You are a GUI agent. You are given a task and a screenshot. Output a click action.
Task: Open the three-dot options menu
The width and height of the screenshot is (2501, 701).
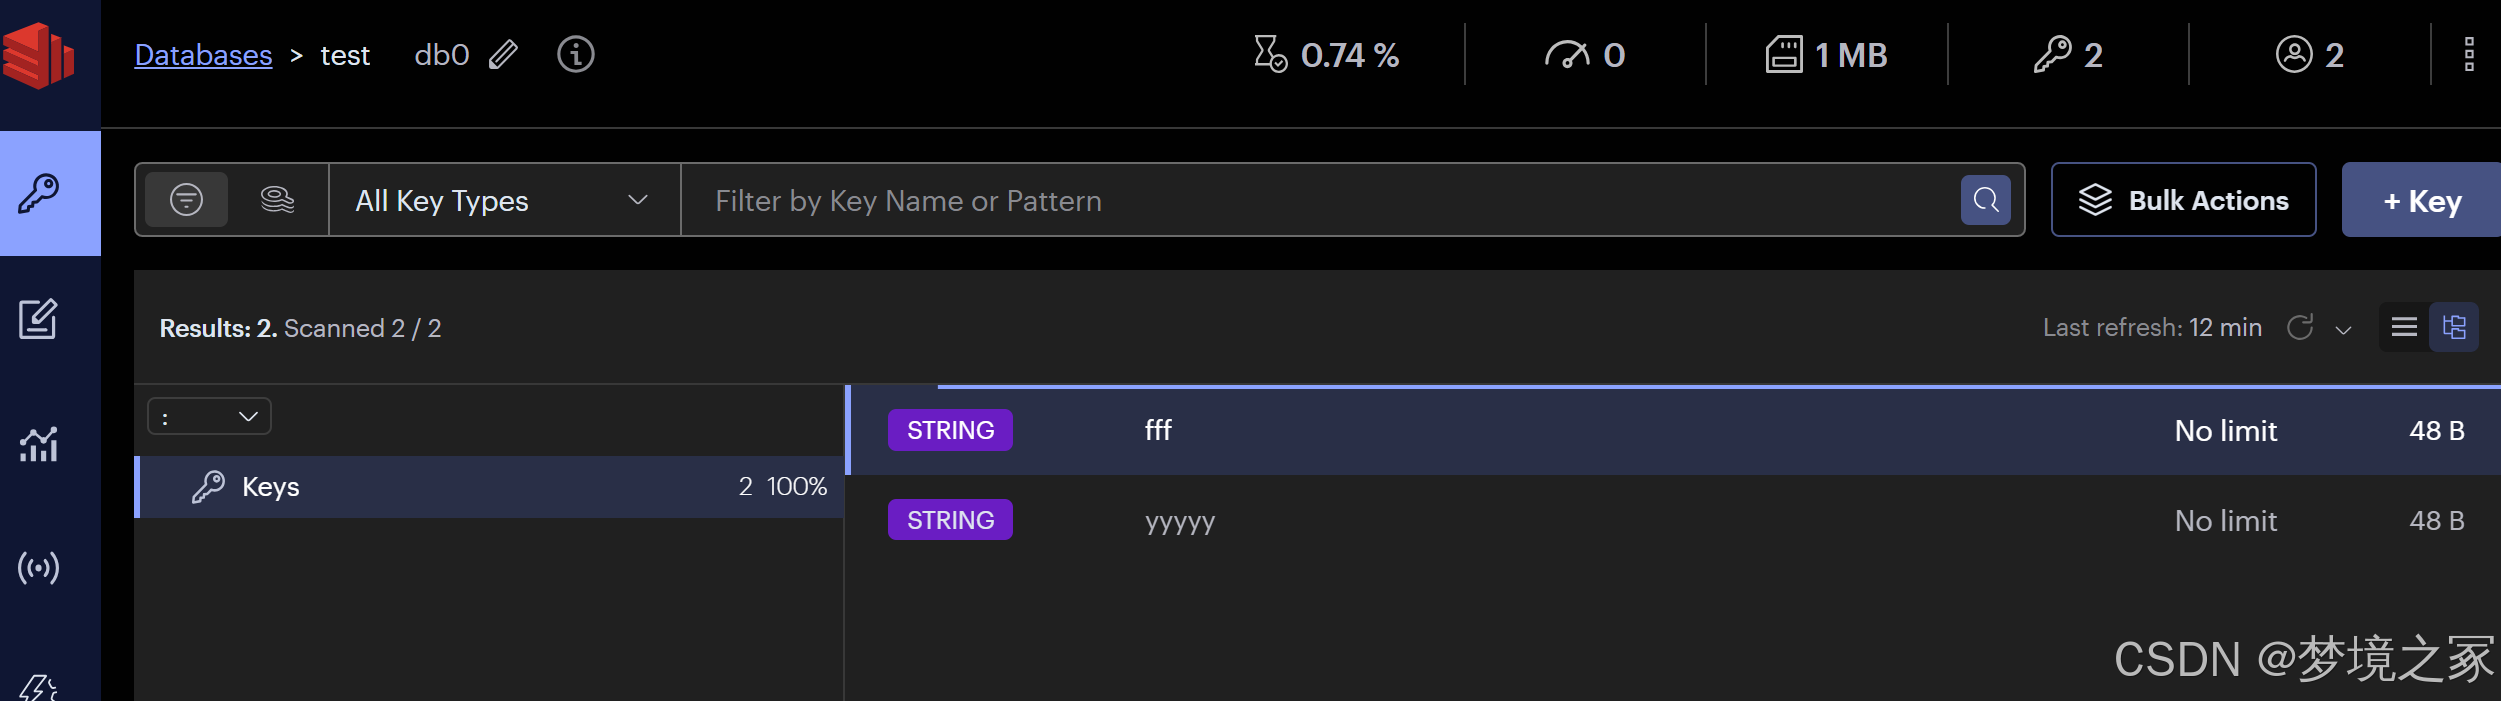coord(2469,54)
